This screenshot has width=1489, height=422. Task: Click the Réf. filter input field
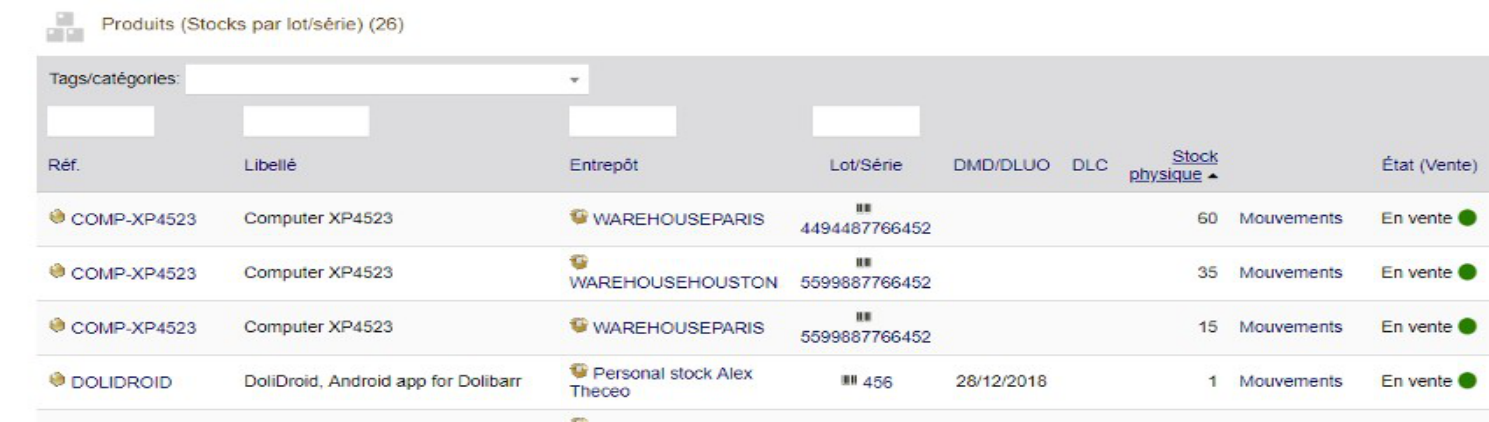tap(100, 121)
